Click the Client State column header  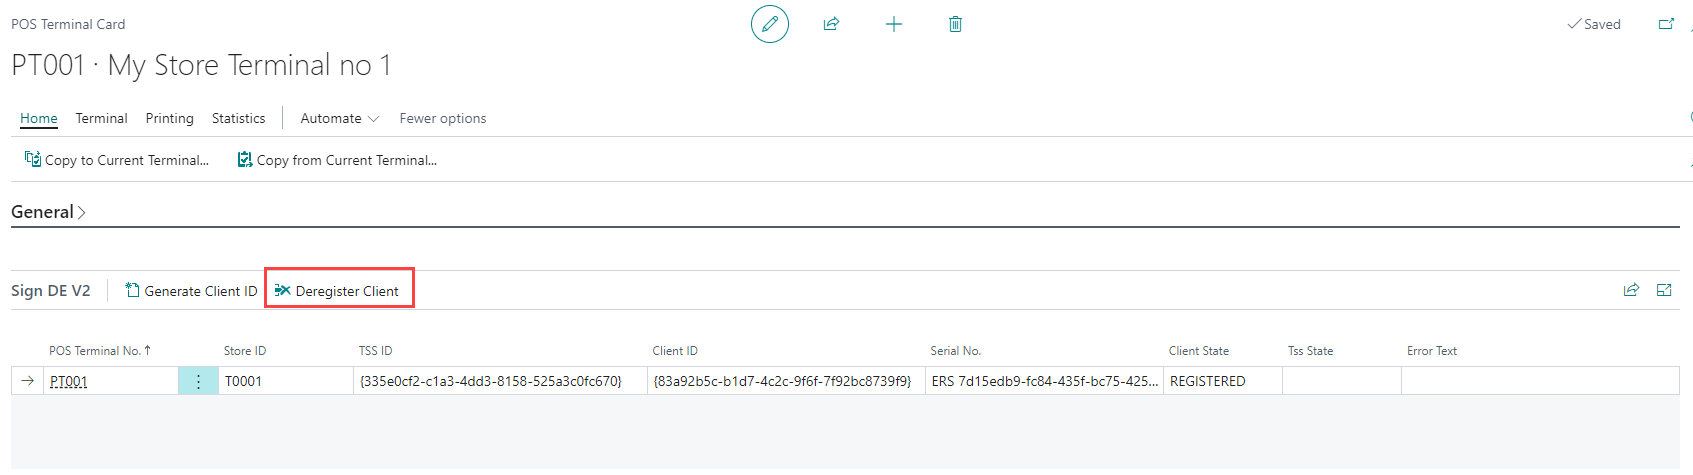click(x=1199, y=351)
